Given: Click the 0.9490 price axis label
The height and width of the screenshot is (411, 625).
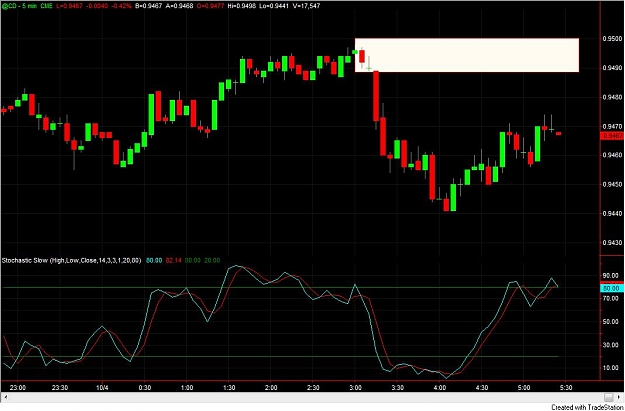Looking at the screenshot, I should 614,68.
